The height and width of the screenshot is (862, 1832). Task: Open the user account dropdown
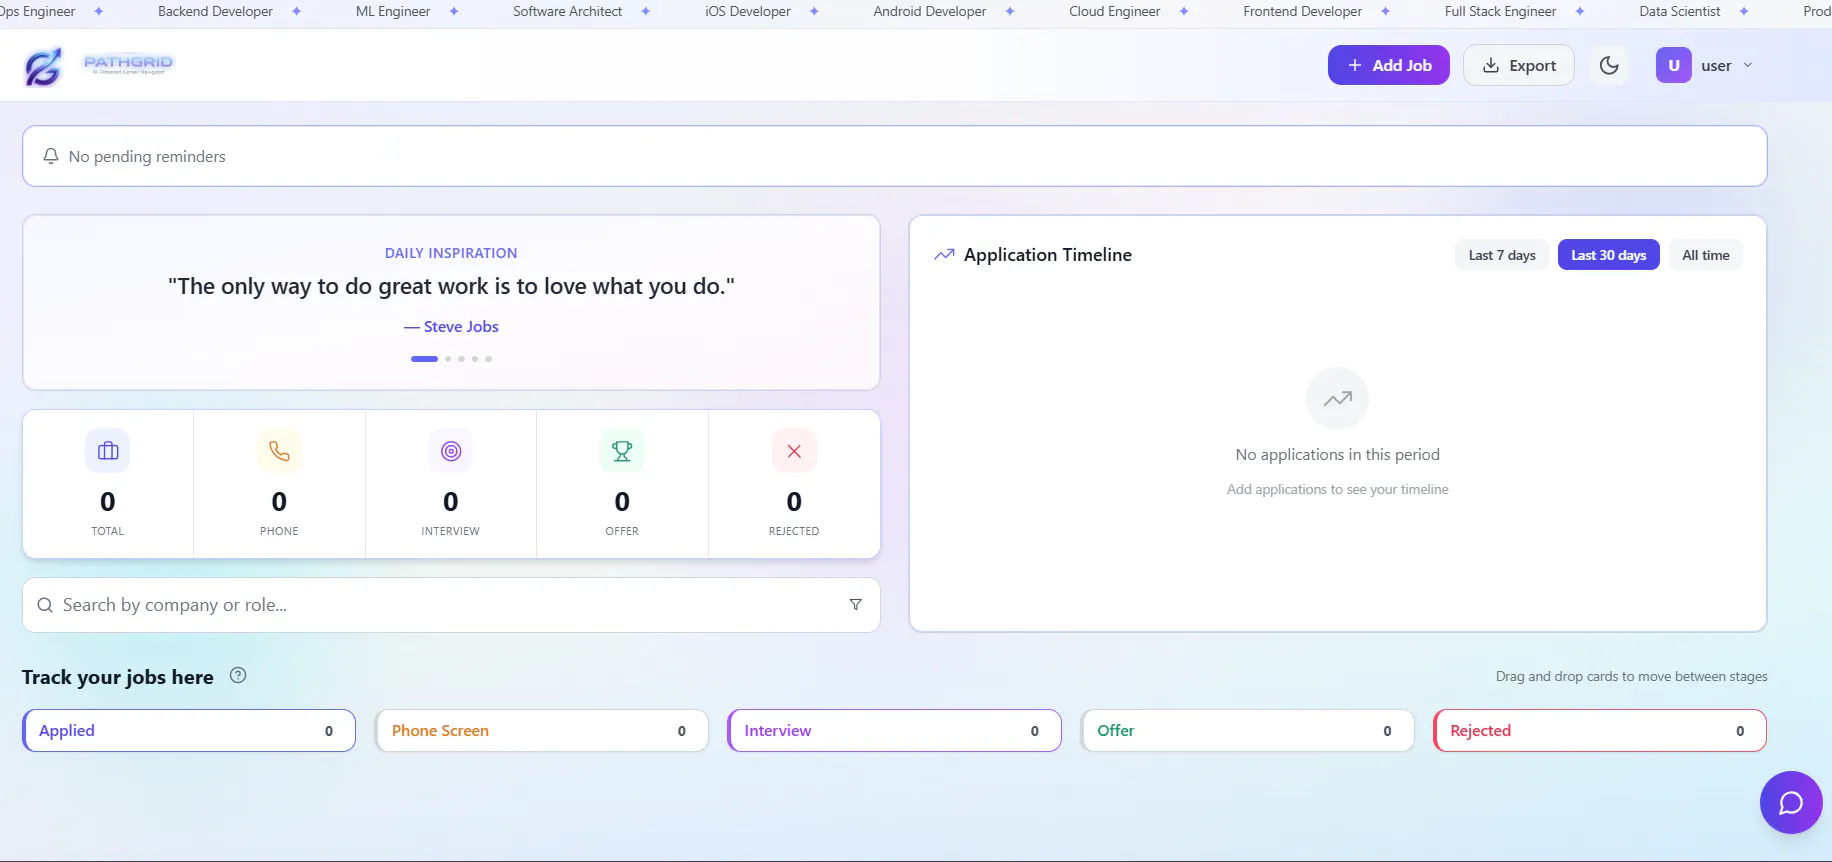point(1704,65)
